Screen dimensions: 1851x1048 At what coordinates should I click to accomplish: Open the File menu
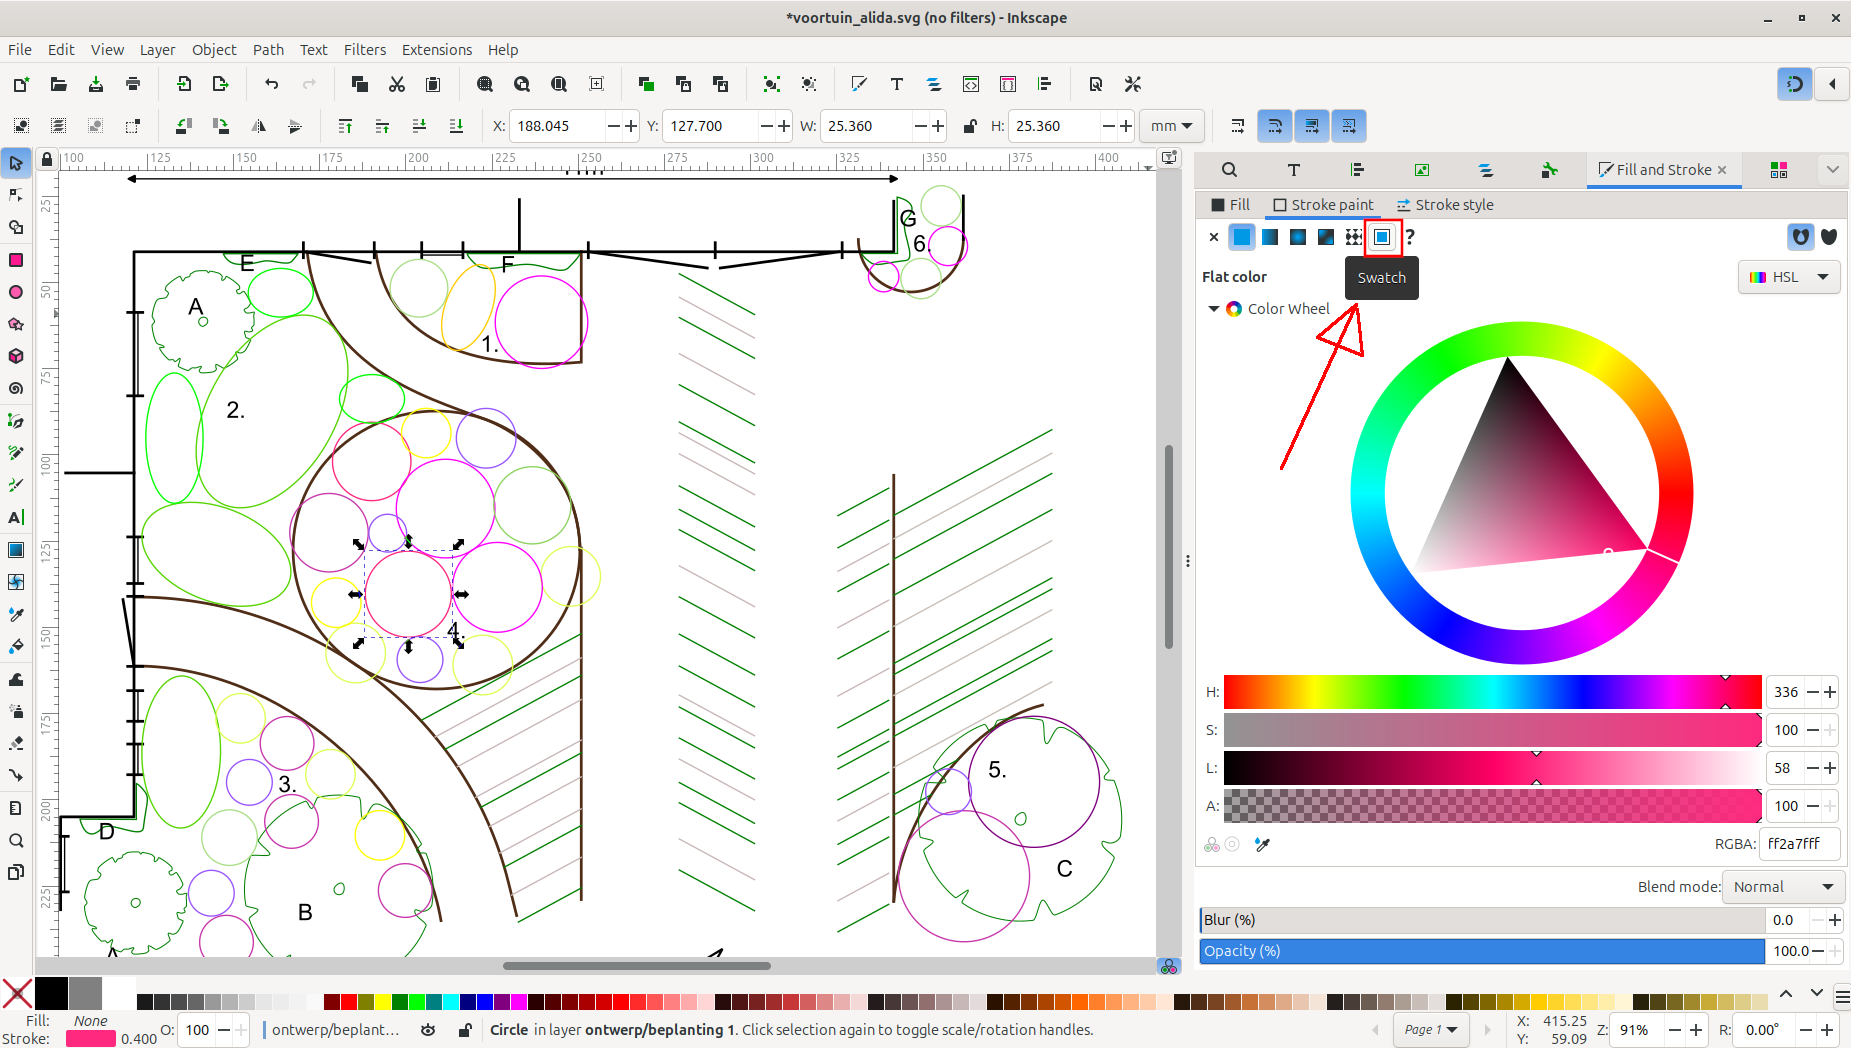[20, 49]
